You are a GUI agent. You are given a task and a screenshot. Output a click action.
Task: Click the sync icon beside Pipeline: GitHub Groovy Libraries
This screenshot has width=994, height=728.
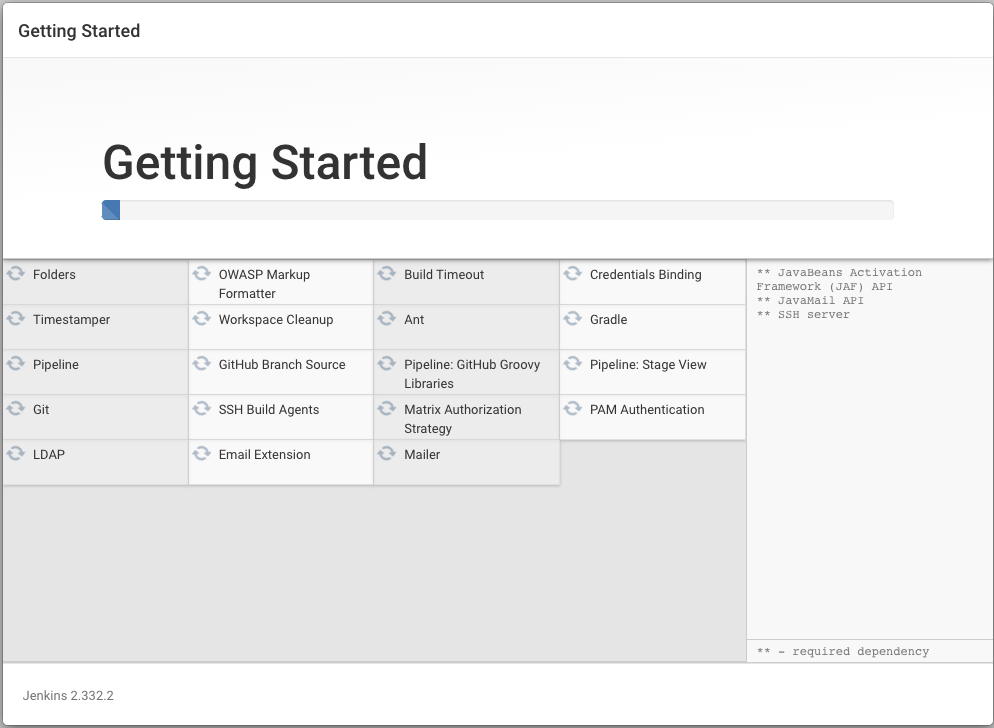point(387,363)
